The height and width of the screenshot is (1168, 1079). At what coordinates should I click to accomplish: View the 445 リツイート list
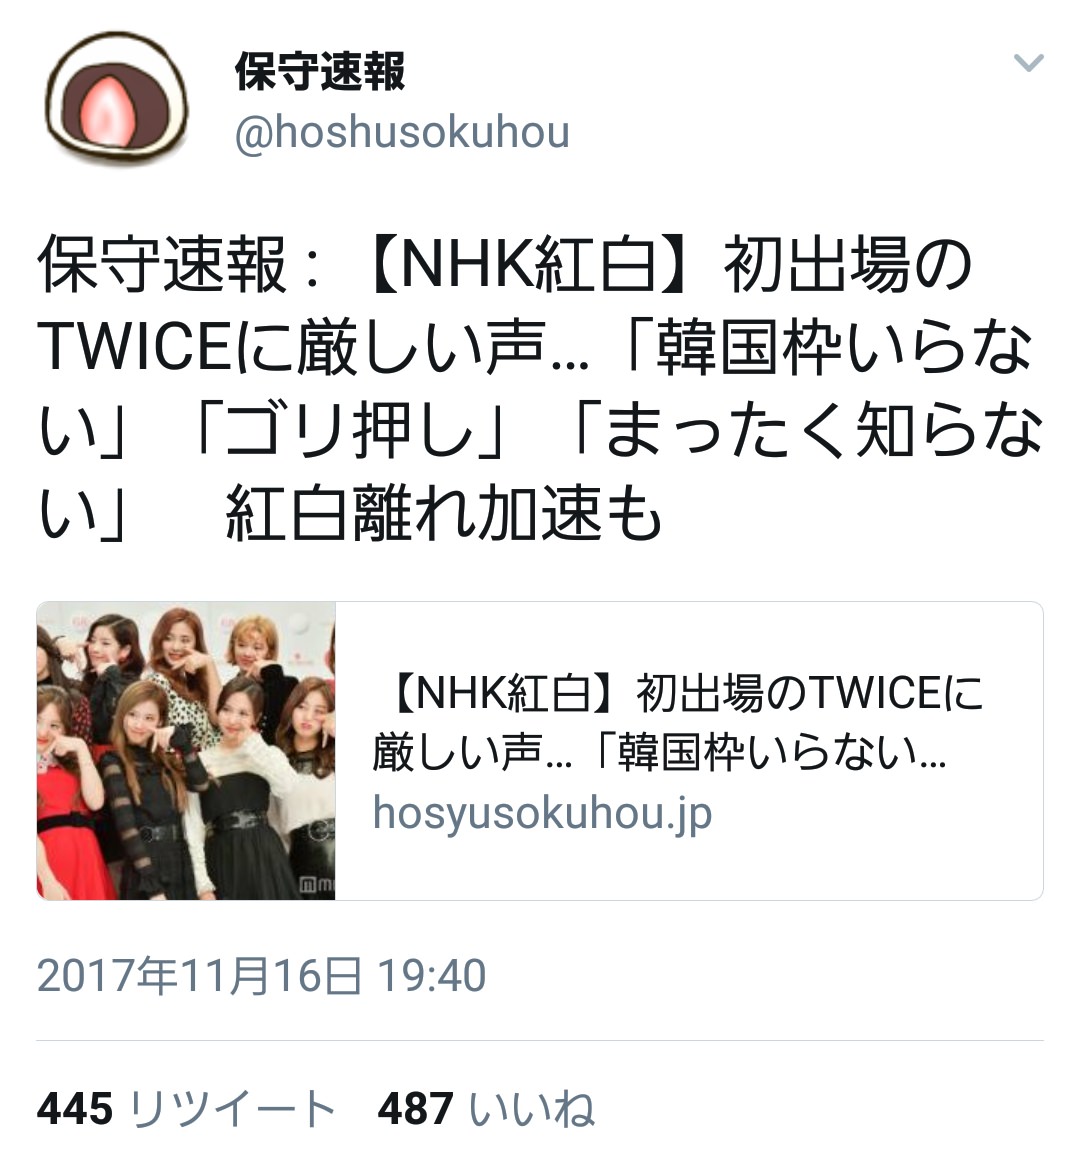[x=186, y=1109]
